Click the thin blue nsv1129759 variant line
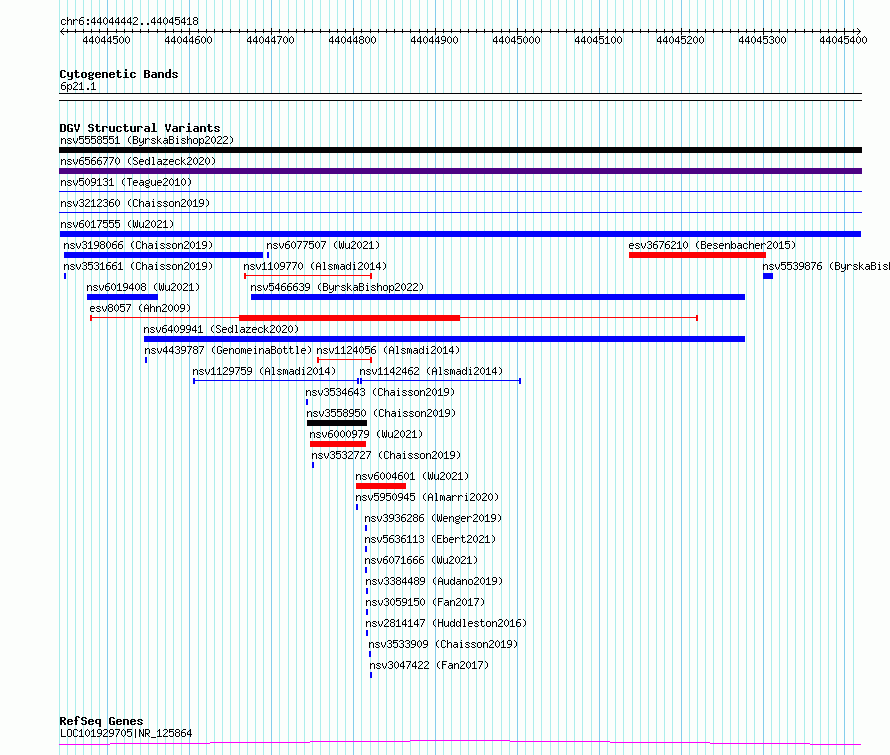The image size is (890, 755). (276, 381)
